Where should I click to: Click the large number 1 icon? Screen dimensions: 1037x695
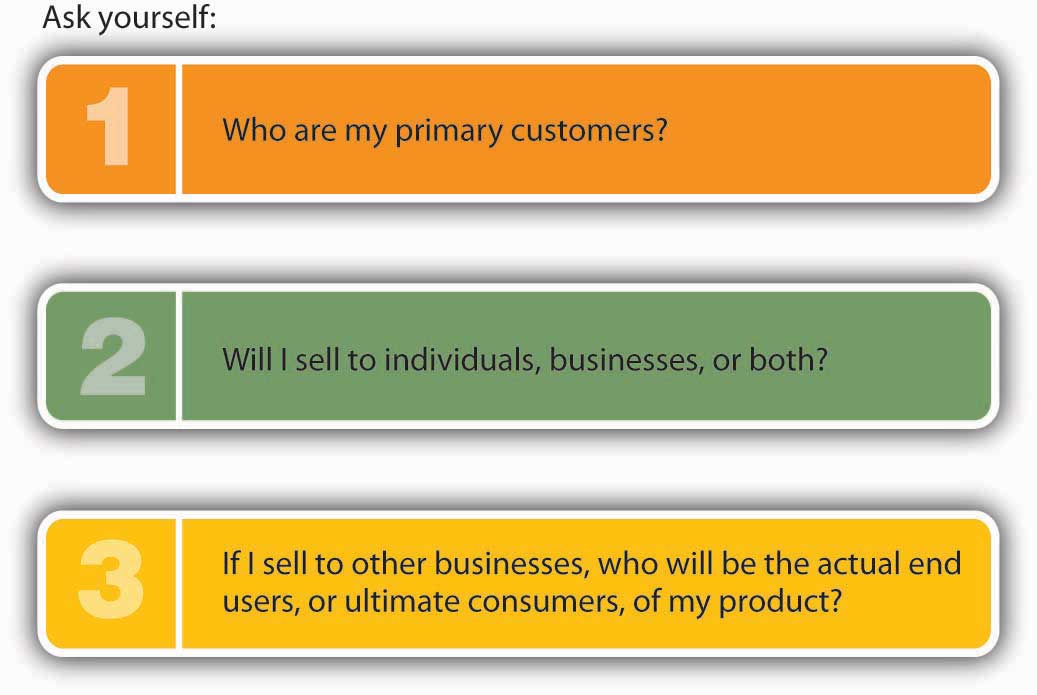109,126
